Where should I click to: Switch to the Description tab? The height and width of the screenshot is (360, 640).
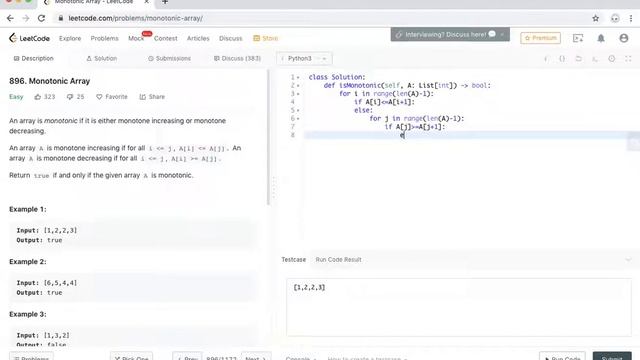(33, 58)
